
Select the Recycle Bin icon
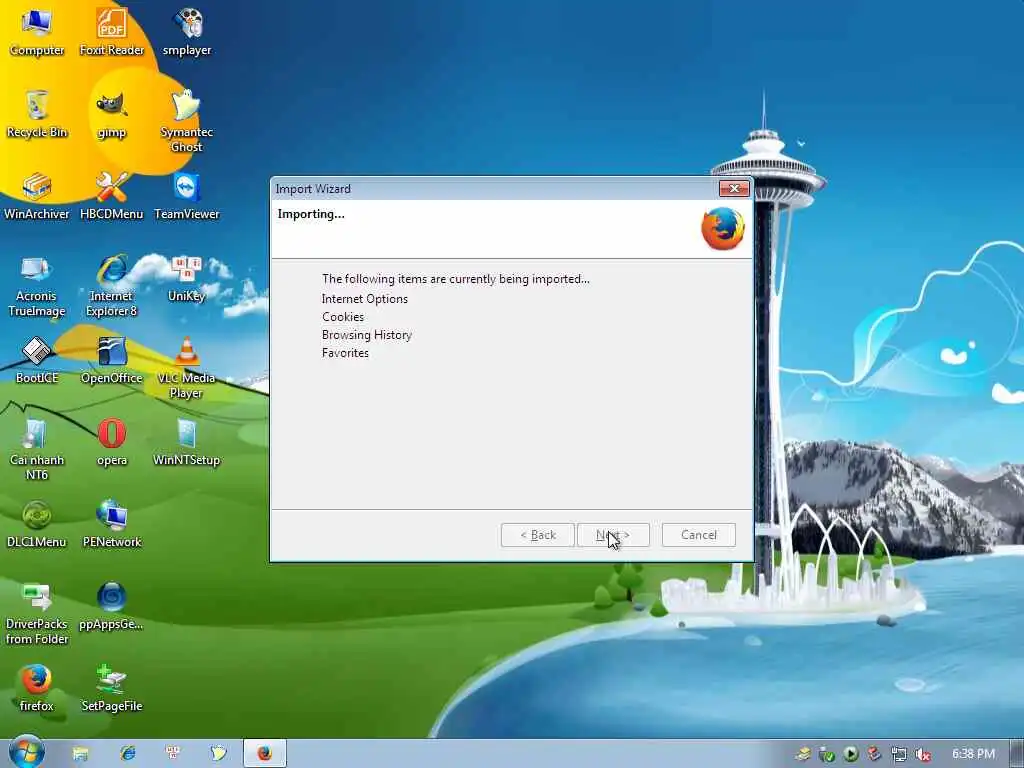pos(37,114)
